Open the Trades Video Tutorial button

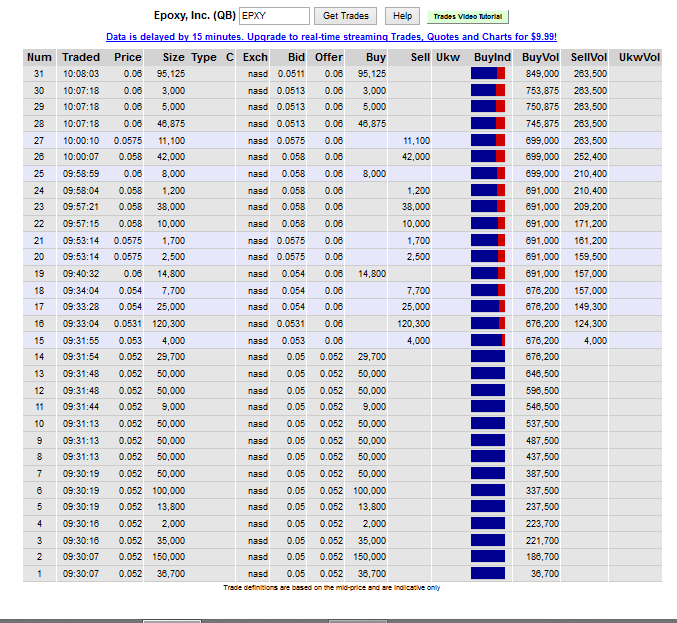(468, 17)
